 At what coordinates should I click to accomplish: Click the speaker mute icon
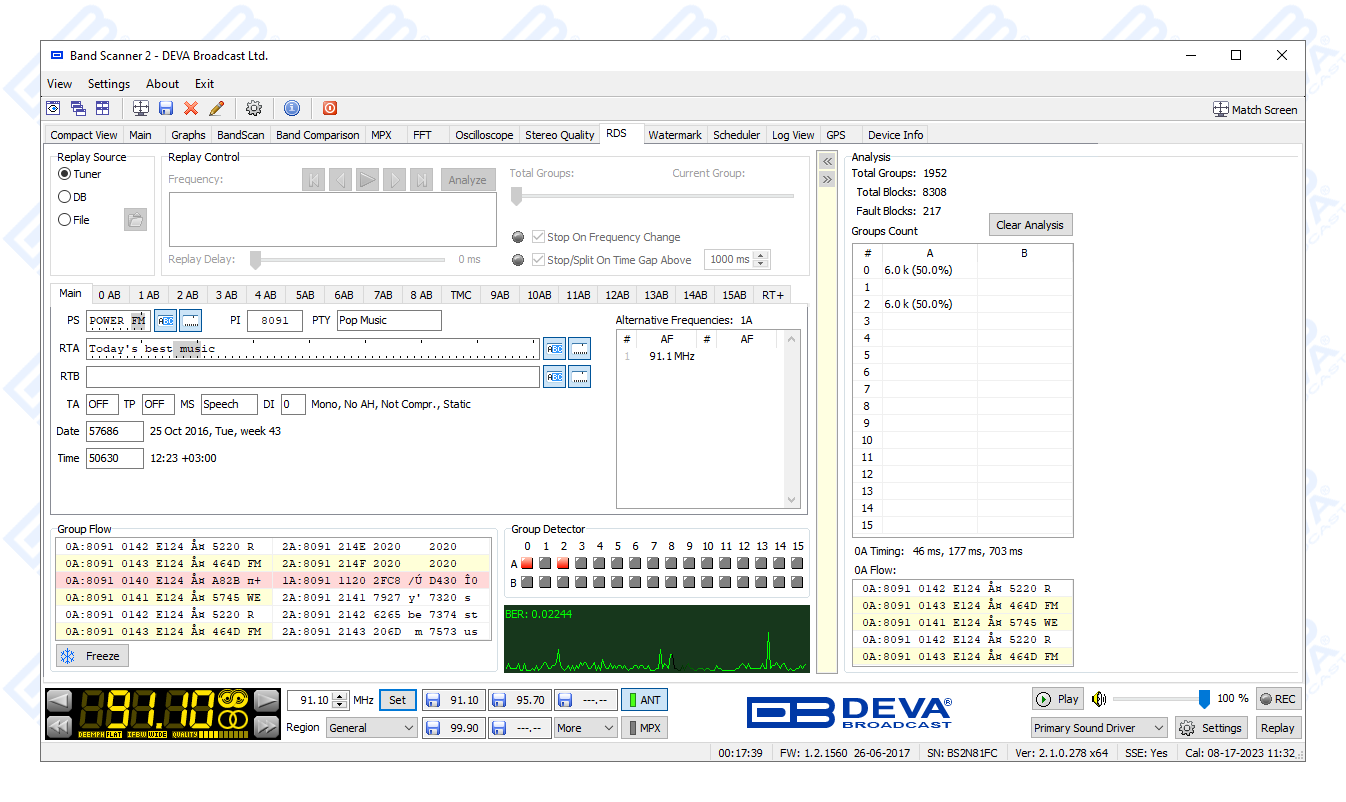[1100, 699]
